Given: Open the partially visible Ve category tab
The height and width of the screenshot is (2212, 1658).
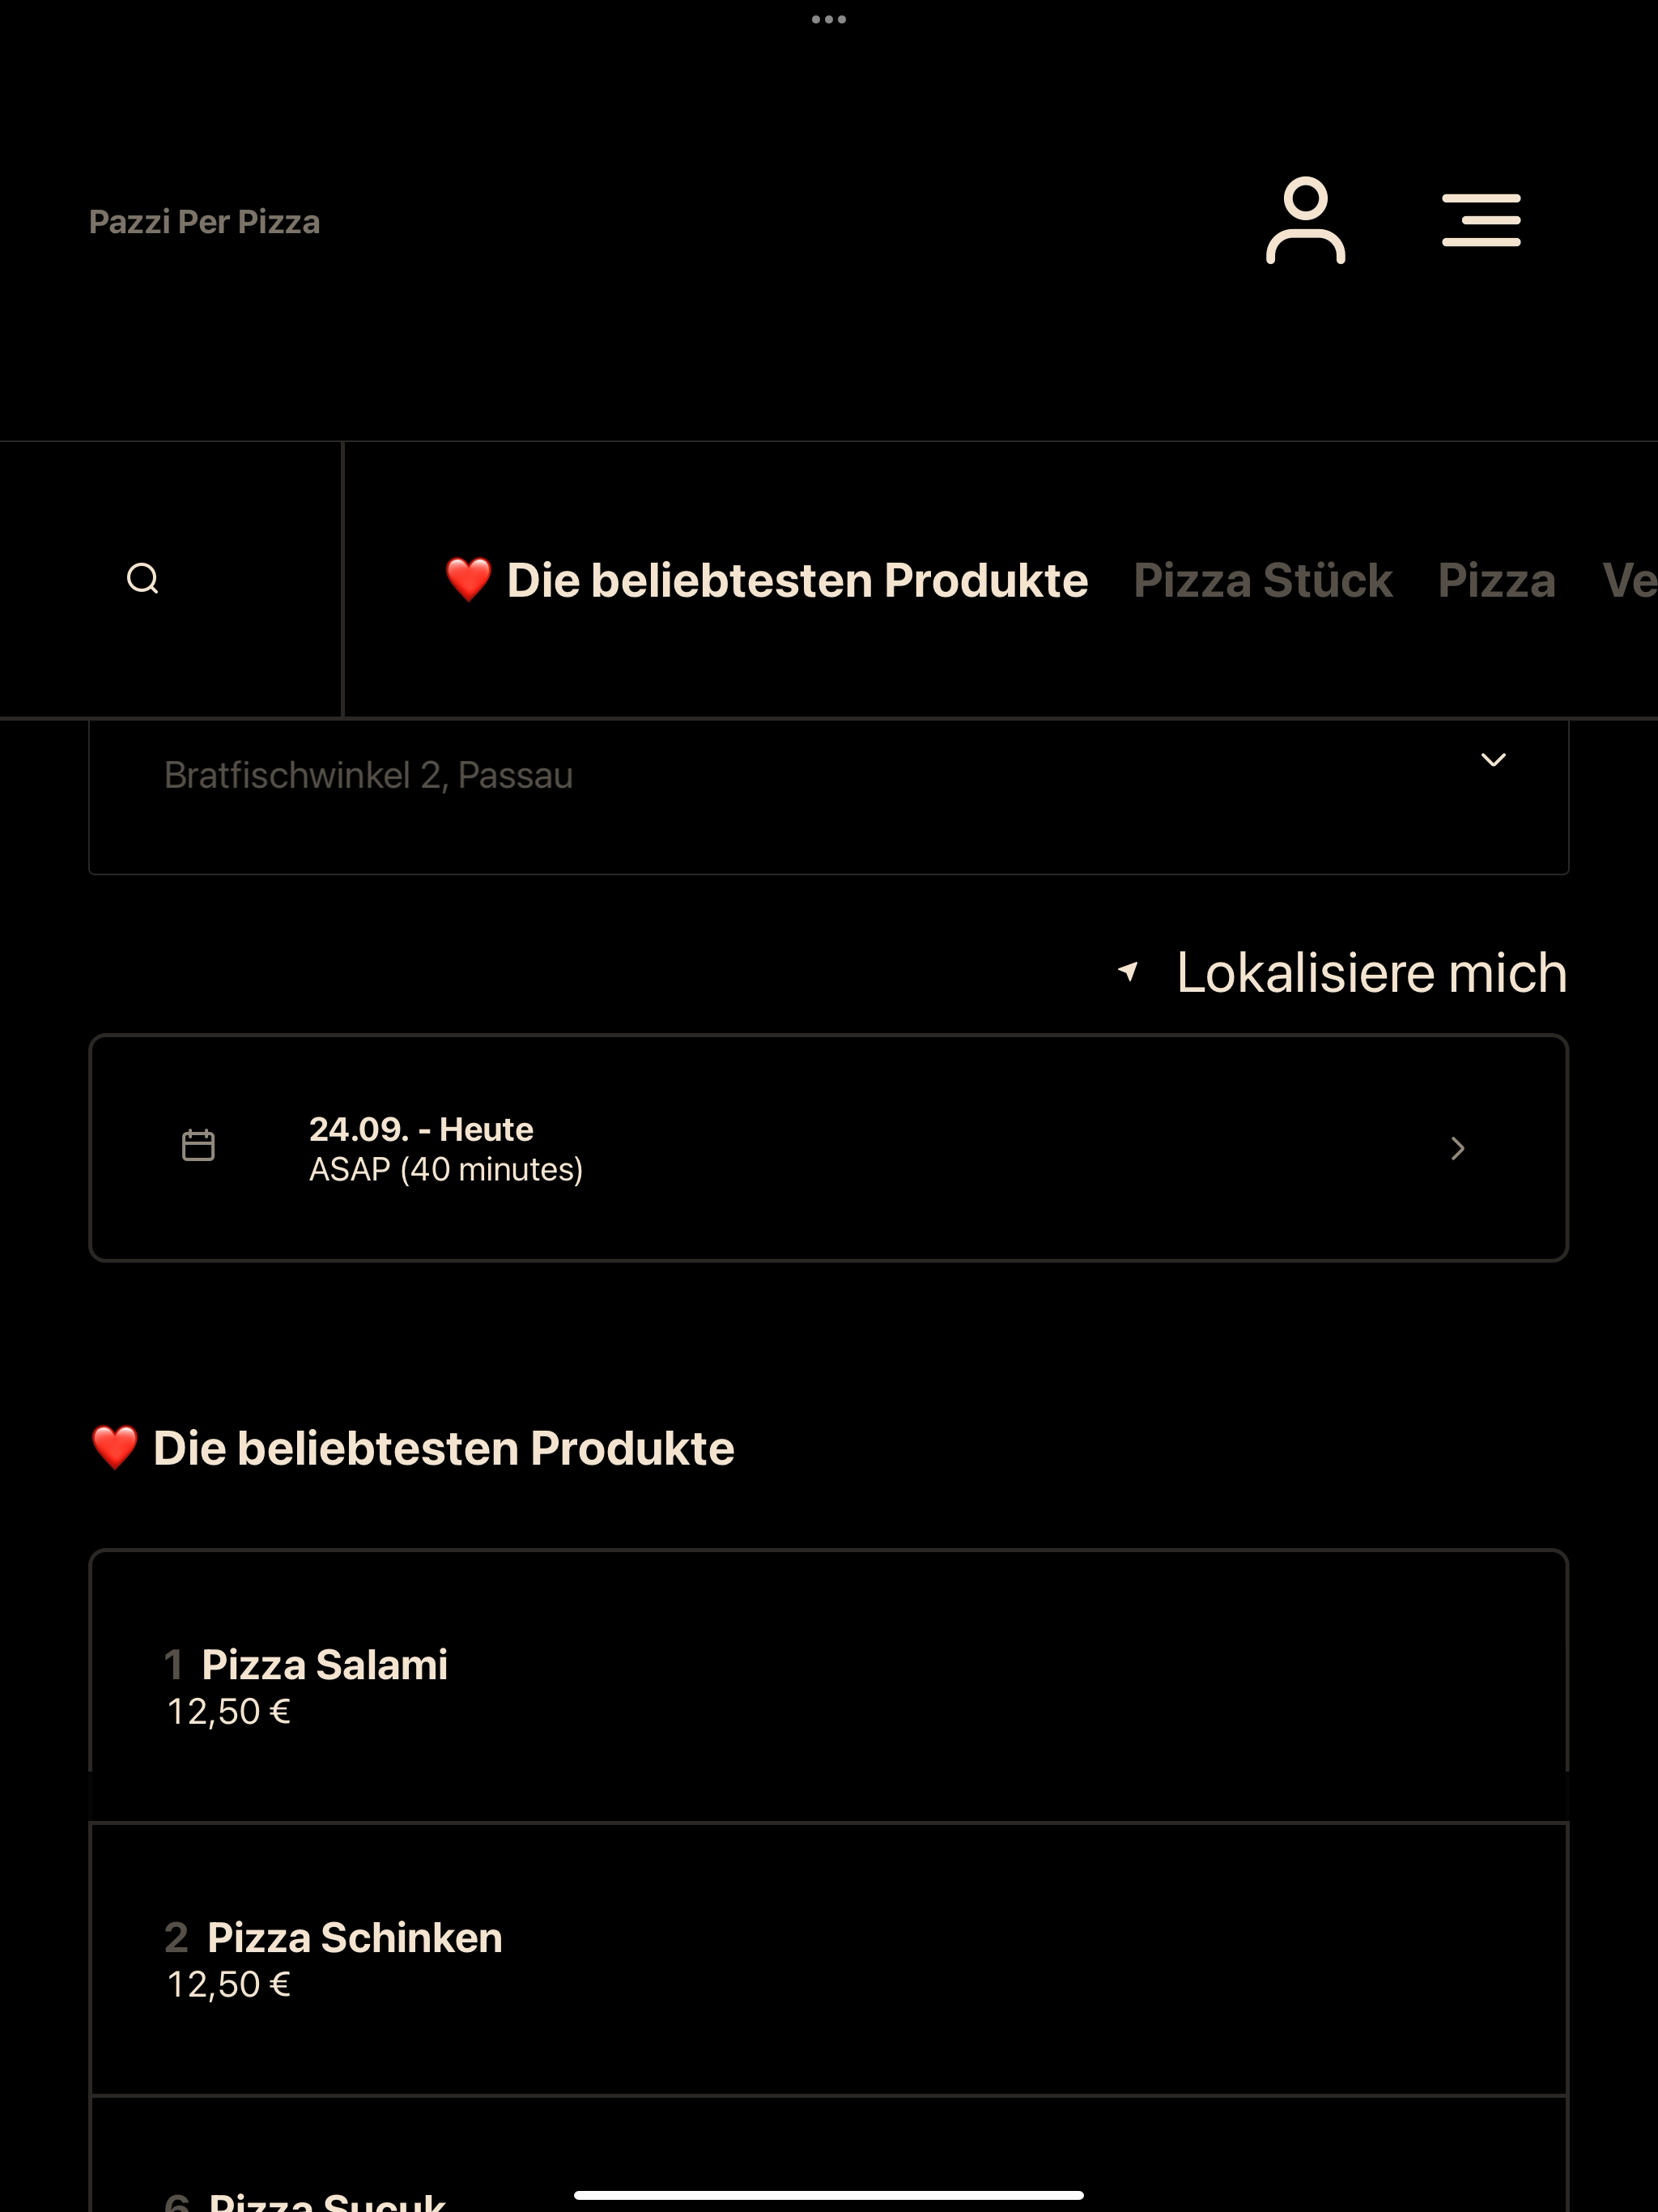Looking at the screenshot, I should [1630, 580].
